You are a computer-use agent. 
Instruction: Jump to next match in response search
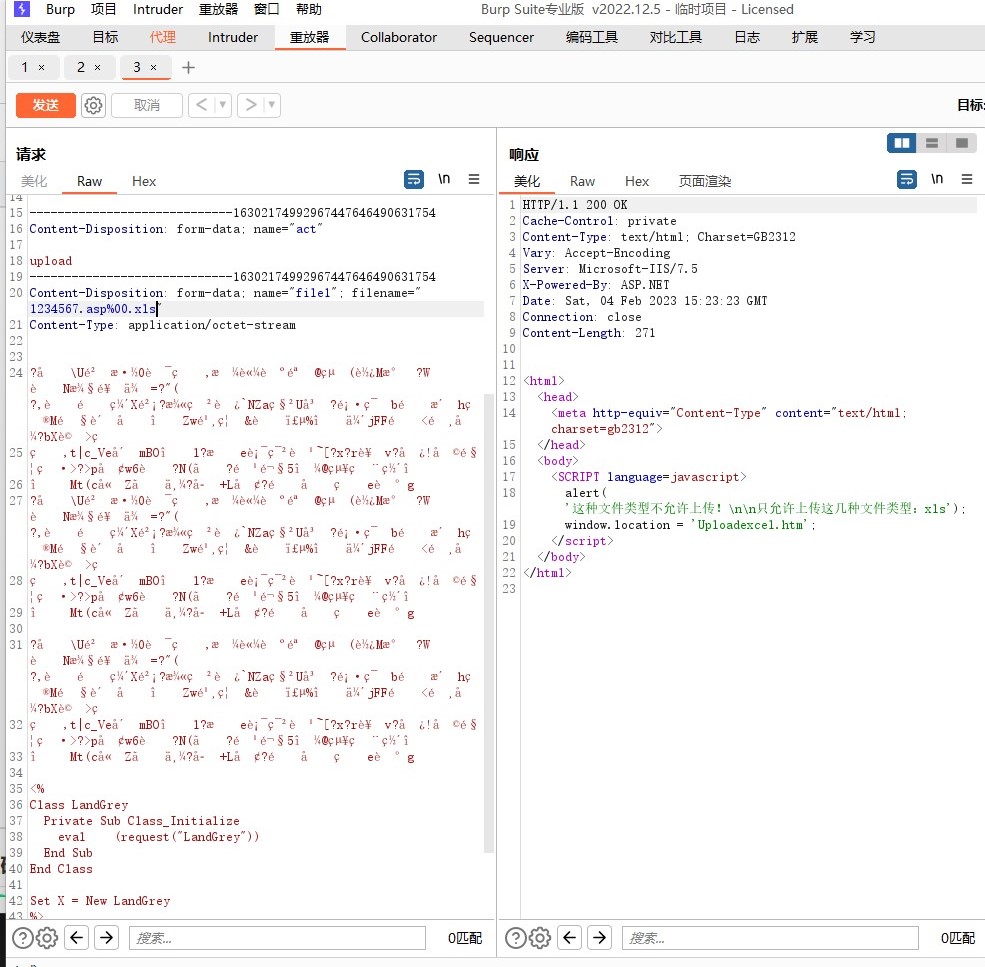point(599,938)
